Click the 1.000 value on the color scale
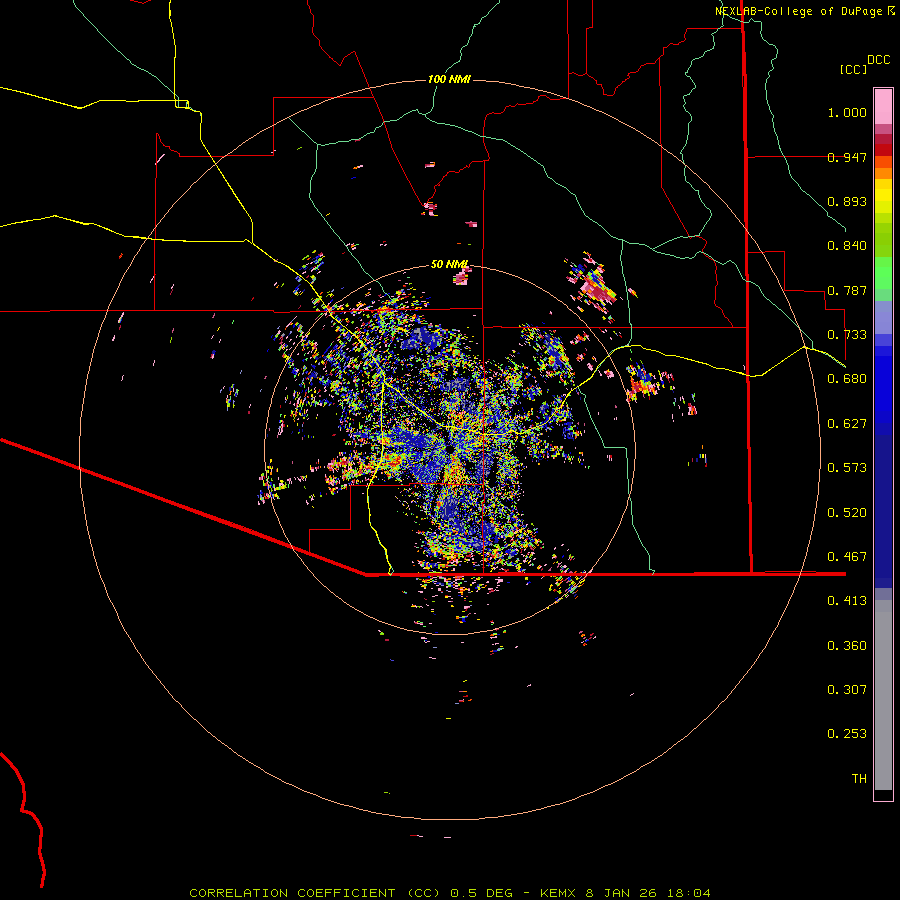The width and height of the screenshot is (900, 900). point(847,112)
